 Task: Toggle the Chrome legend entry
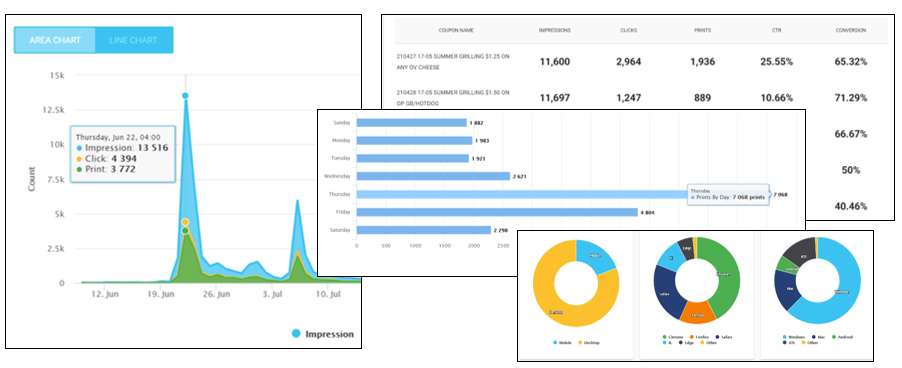point(673,337)
